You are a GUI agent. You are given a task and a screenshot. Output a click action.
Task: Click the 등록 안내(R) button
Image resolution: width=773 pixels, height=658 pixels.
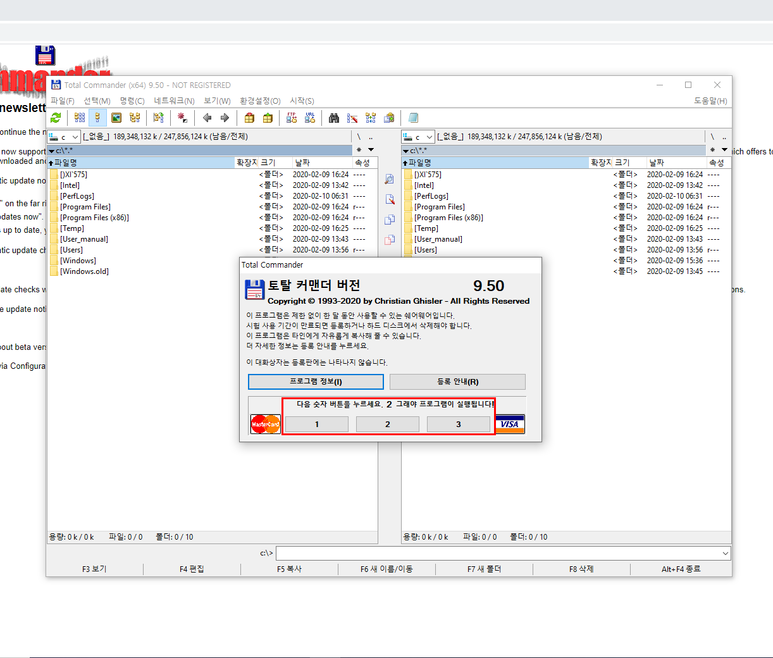[457, 381]
